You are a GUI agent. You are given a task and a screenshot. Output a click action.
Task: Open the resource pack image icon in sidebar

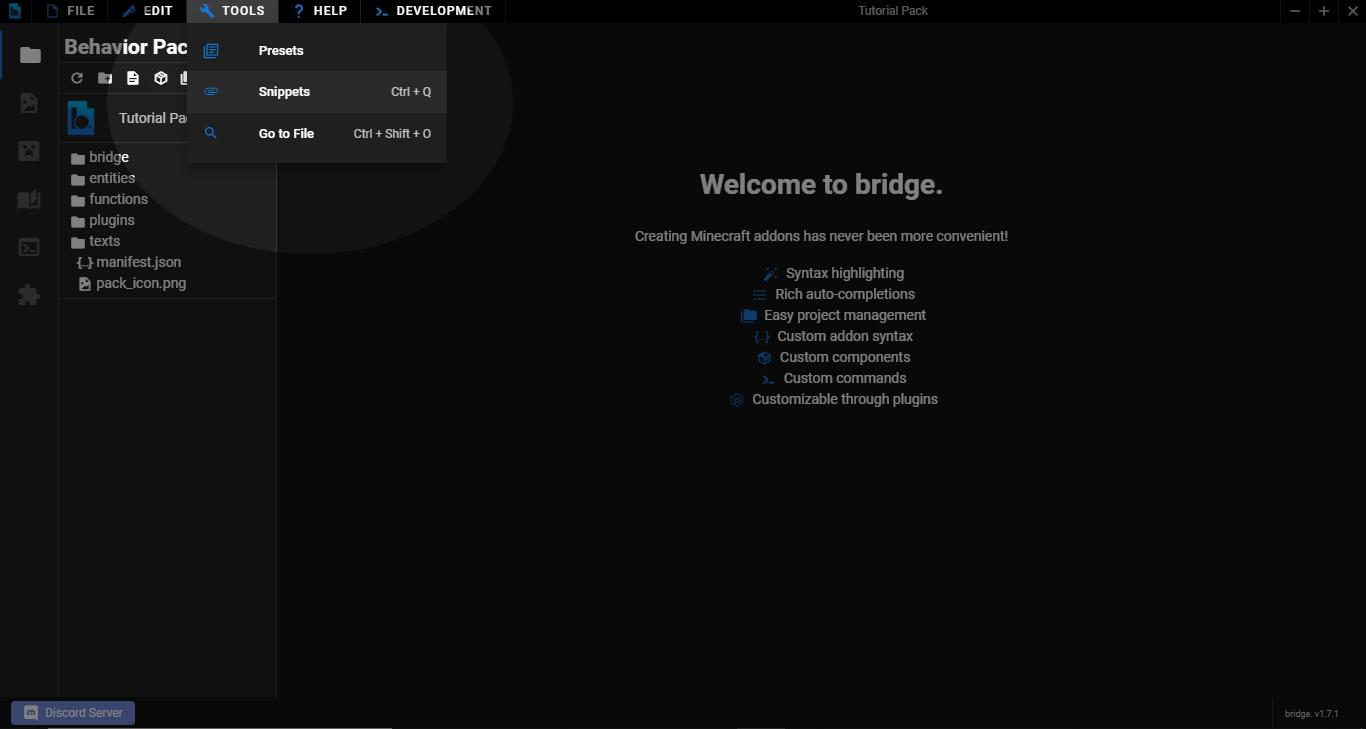[29, 103]
